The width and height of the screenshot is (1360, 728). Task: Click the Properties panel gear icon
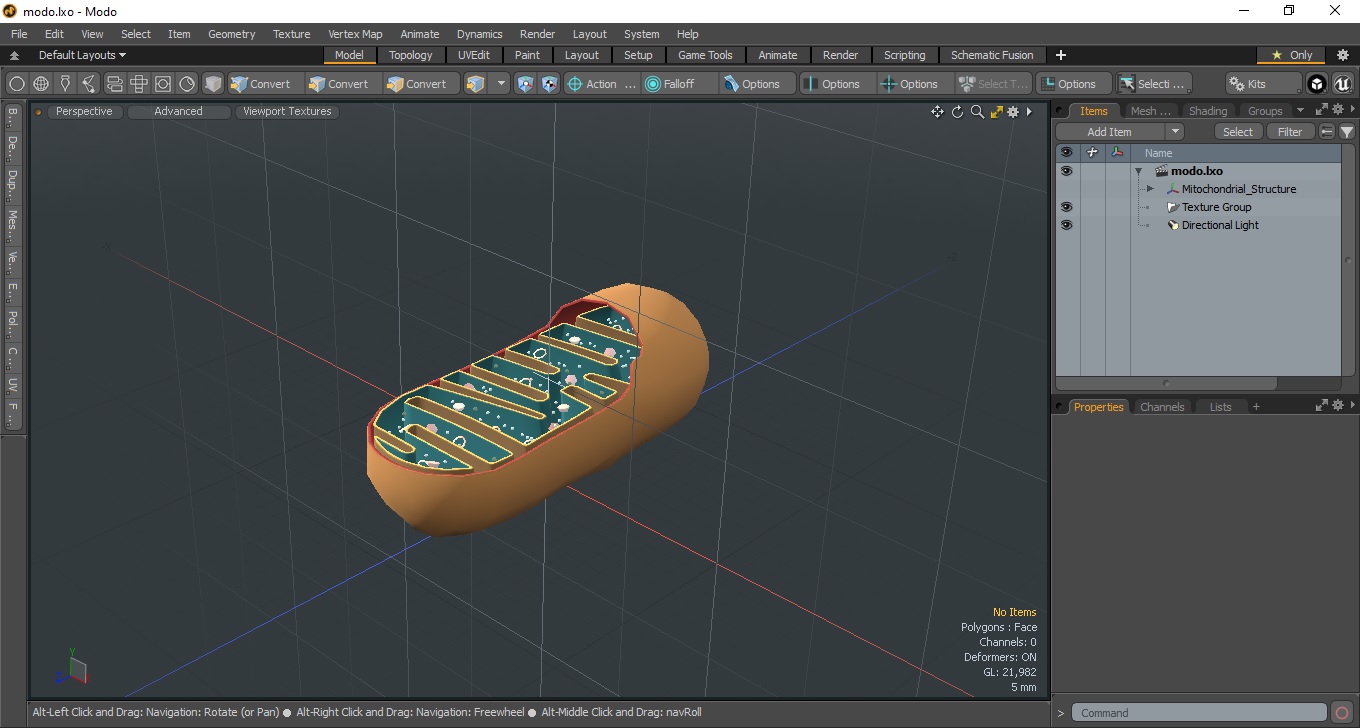coord(1337,406)
